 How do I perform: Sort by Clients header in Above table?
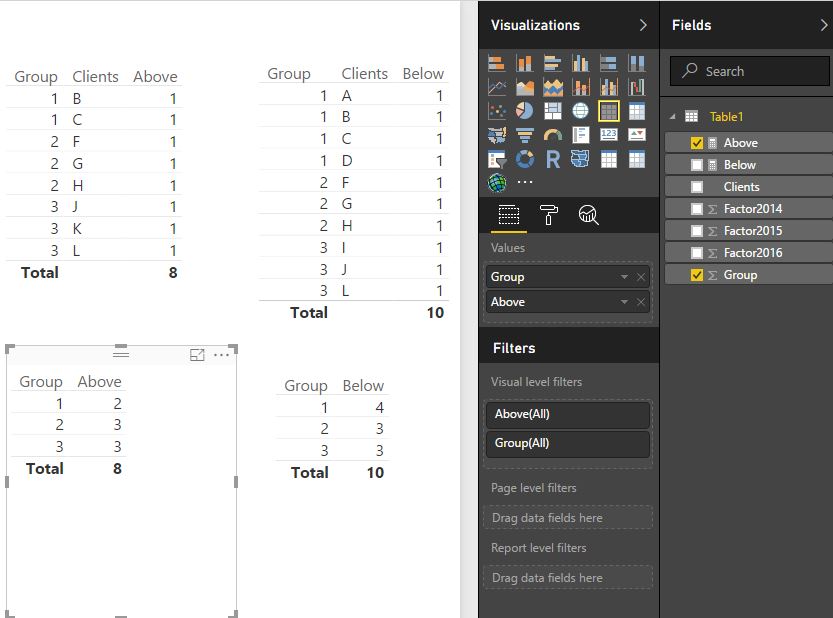click(x=95, y=77)
